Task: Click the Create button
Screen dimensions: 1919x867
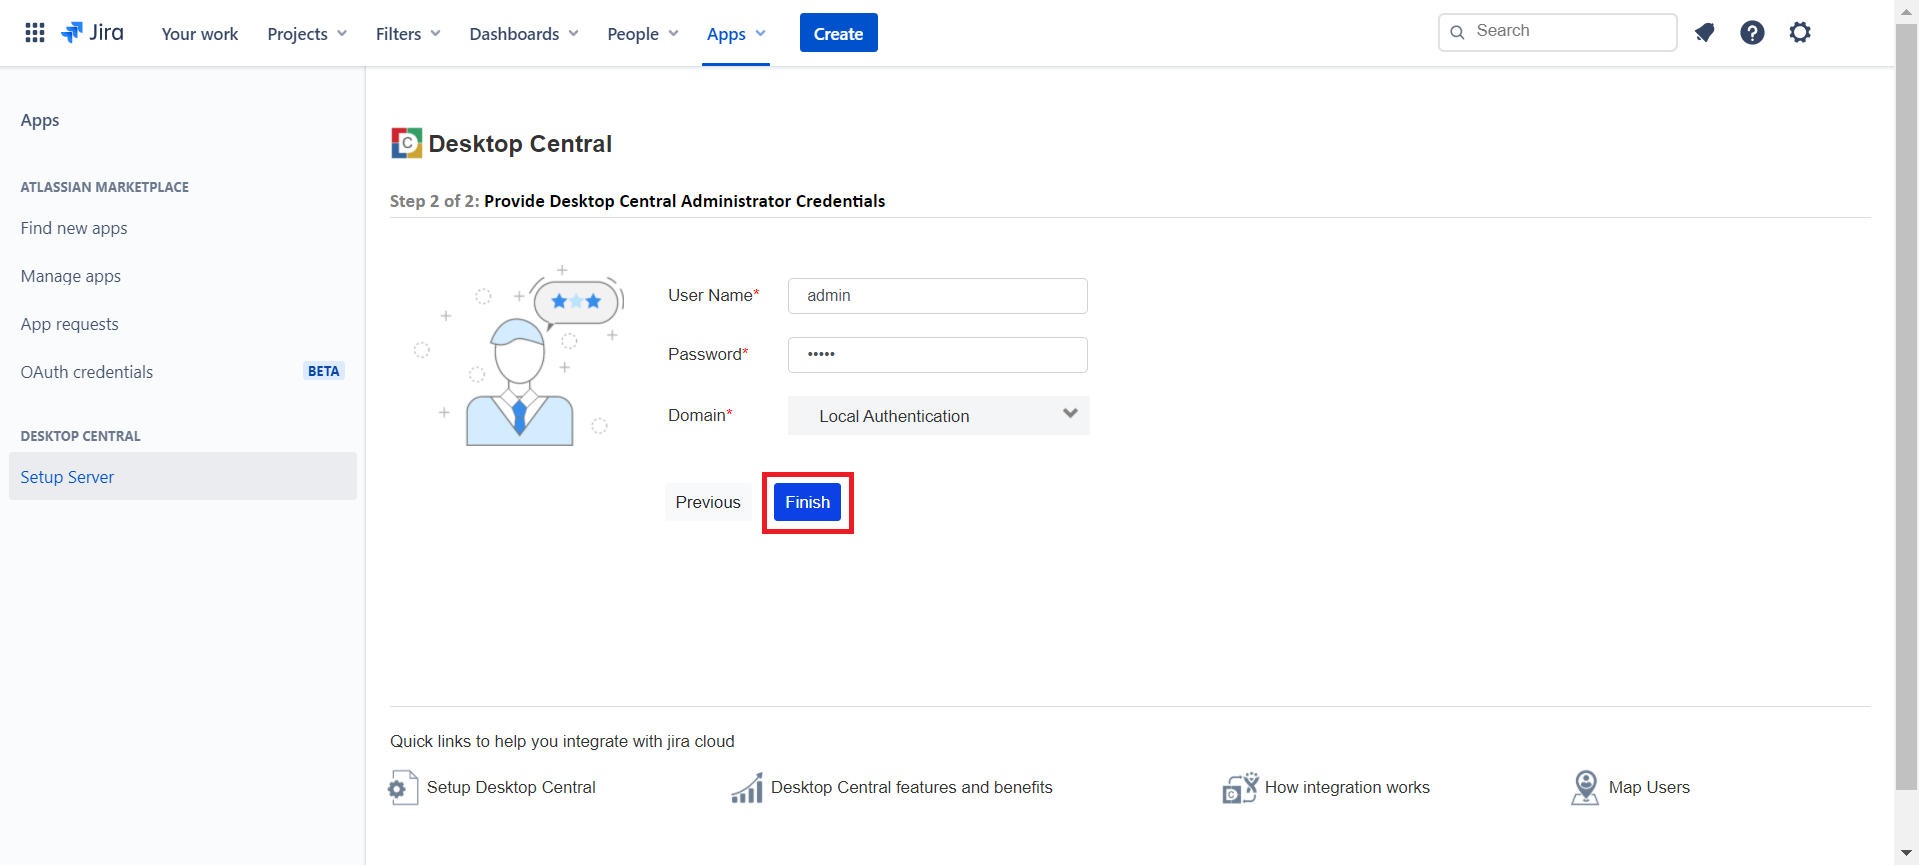Action: (838, 33)
